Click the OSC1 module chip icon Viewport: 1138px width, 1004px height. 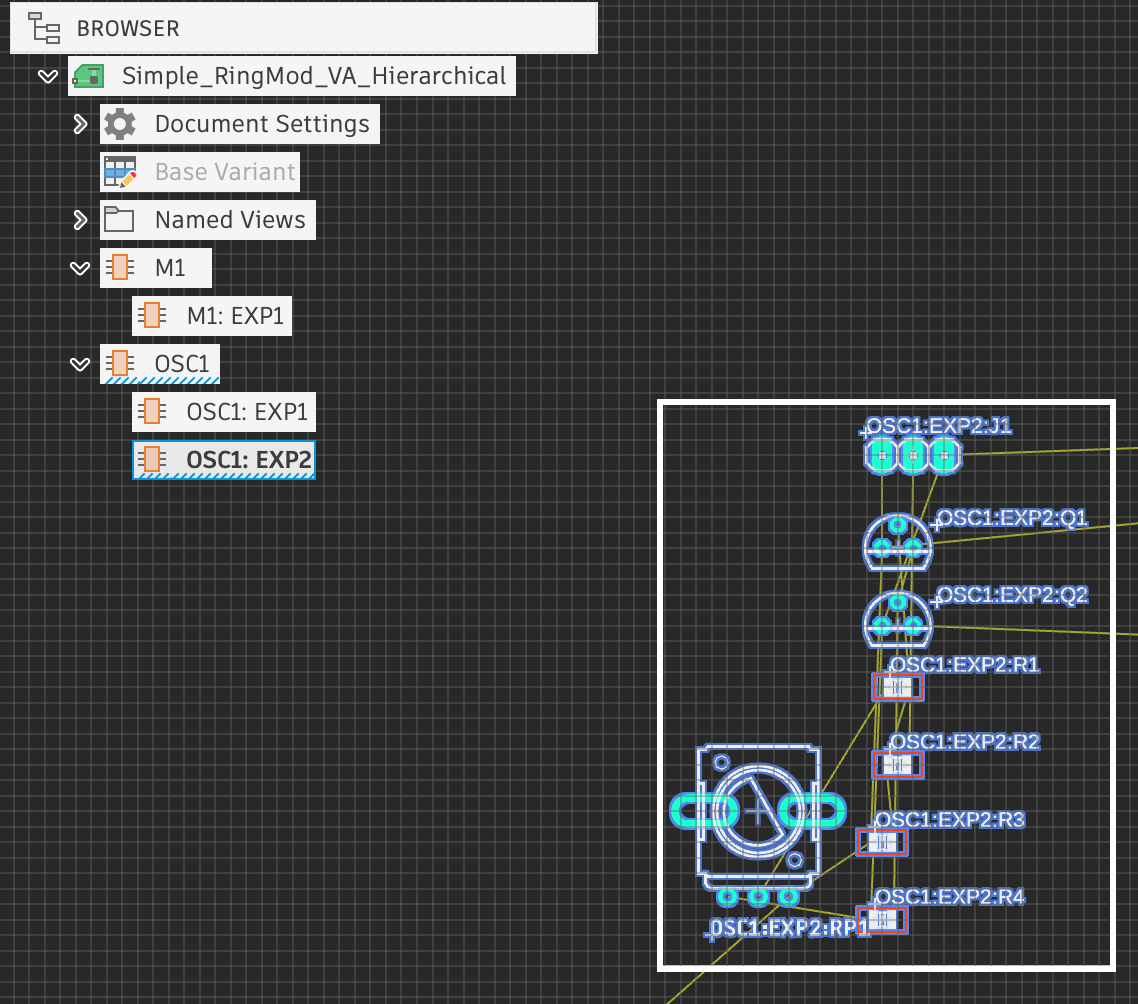pos(120,364)
